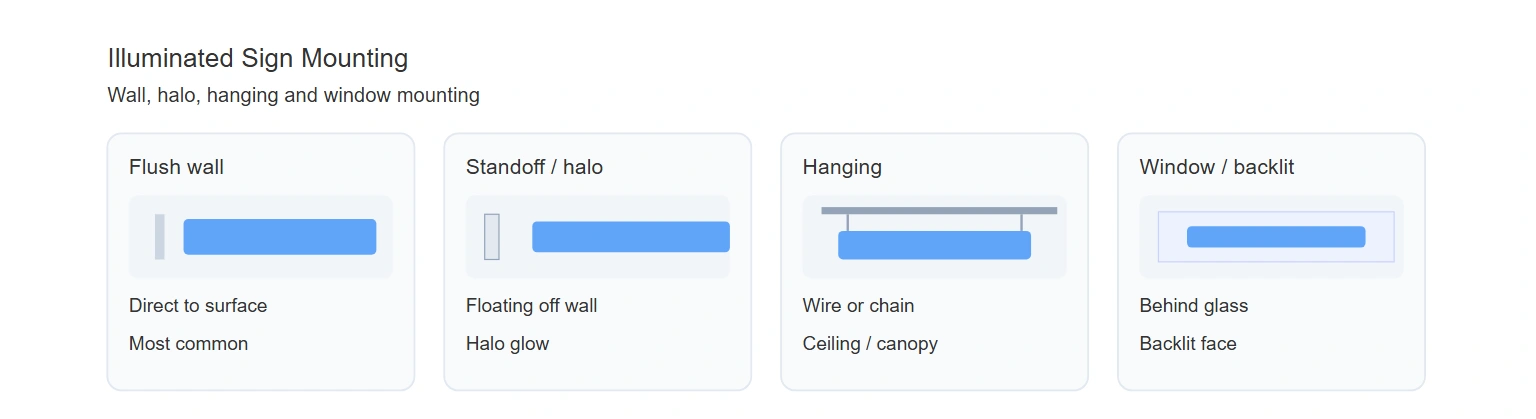Click the 'Halo glow' text
Screen dimensions: 1536x419
(507, 344)
